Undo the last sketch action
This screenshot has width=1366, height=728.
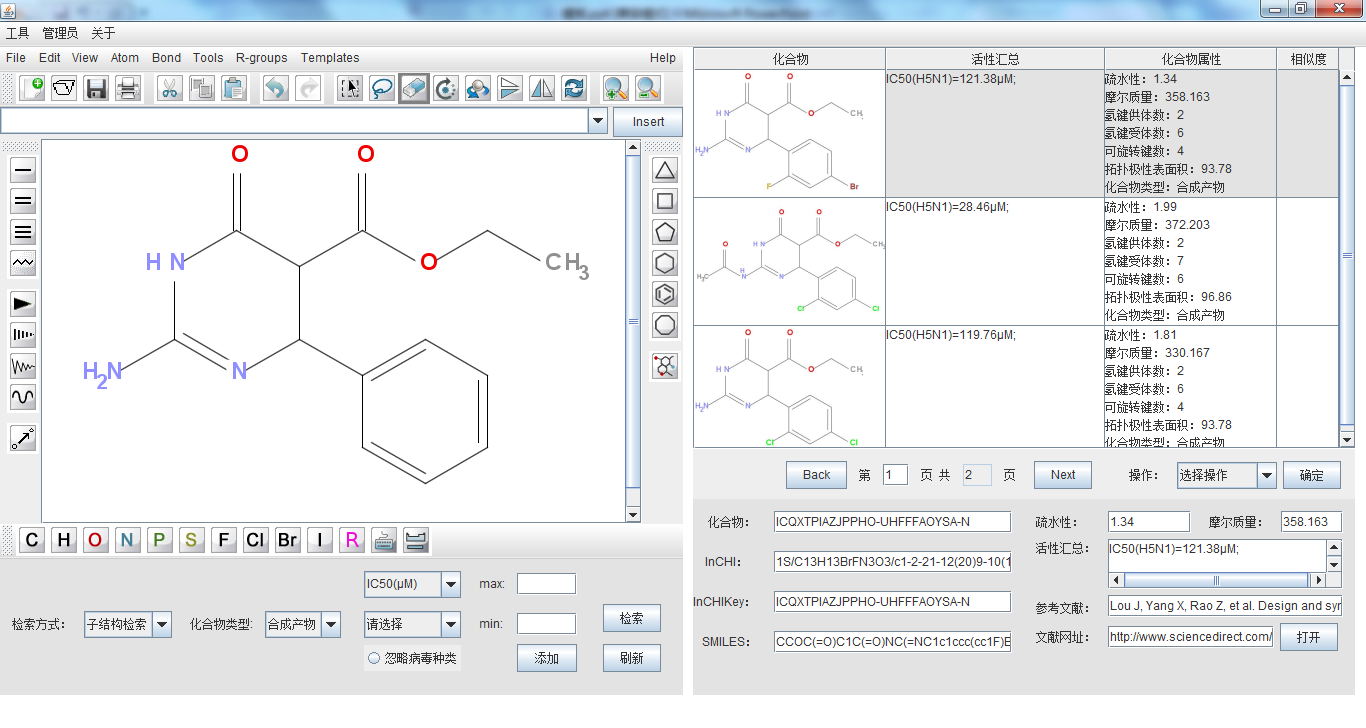tap(276, 88)
